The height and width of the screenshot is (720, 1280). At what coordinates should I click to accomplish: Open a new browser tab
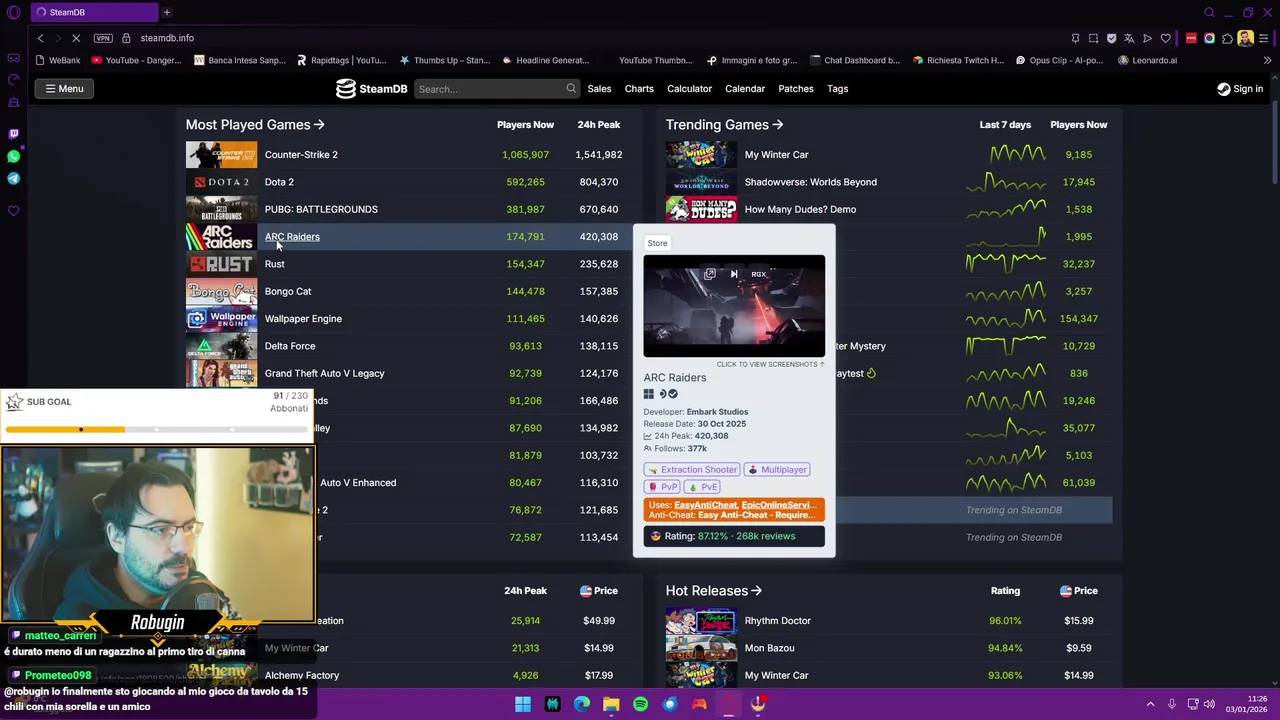pyautogui.click(x=167, y=12)
